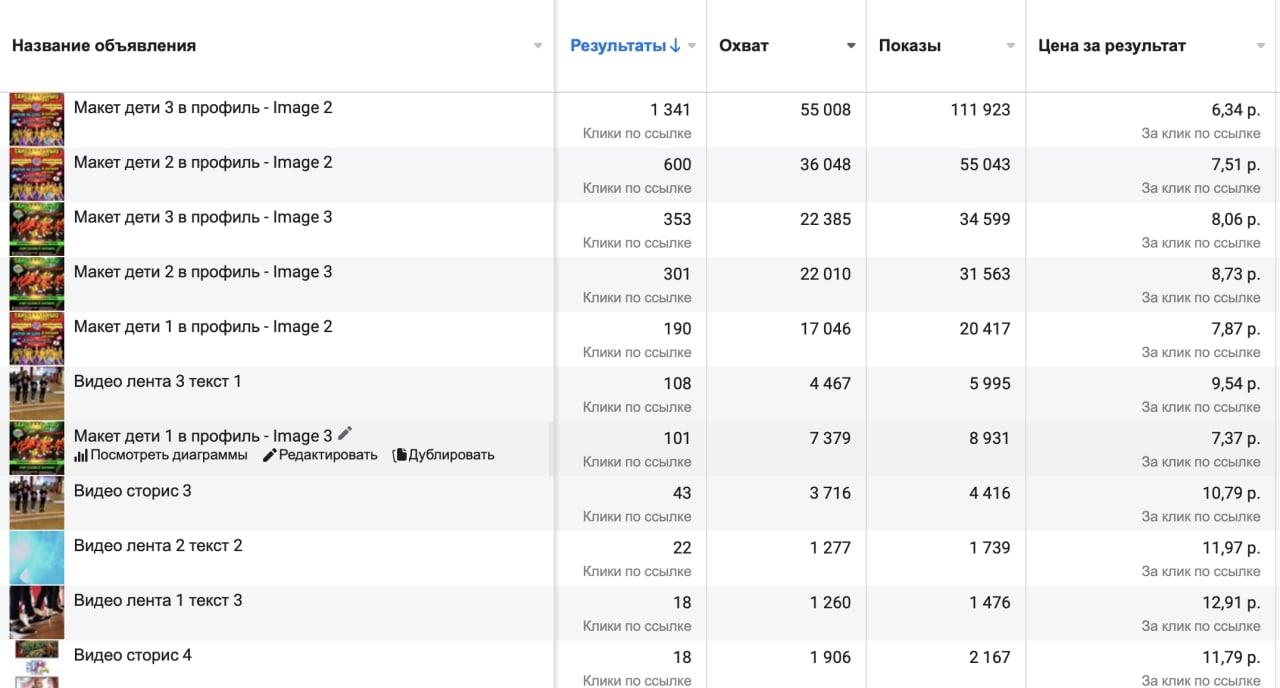This screenshot has width=1280, height=688.
Task: Open the Цена за результат column dropdown
Action: click(1261, 46)
